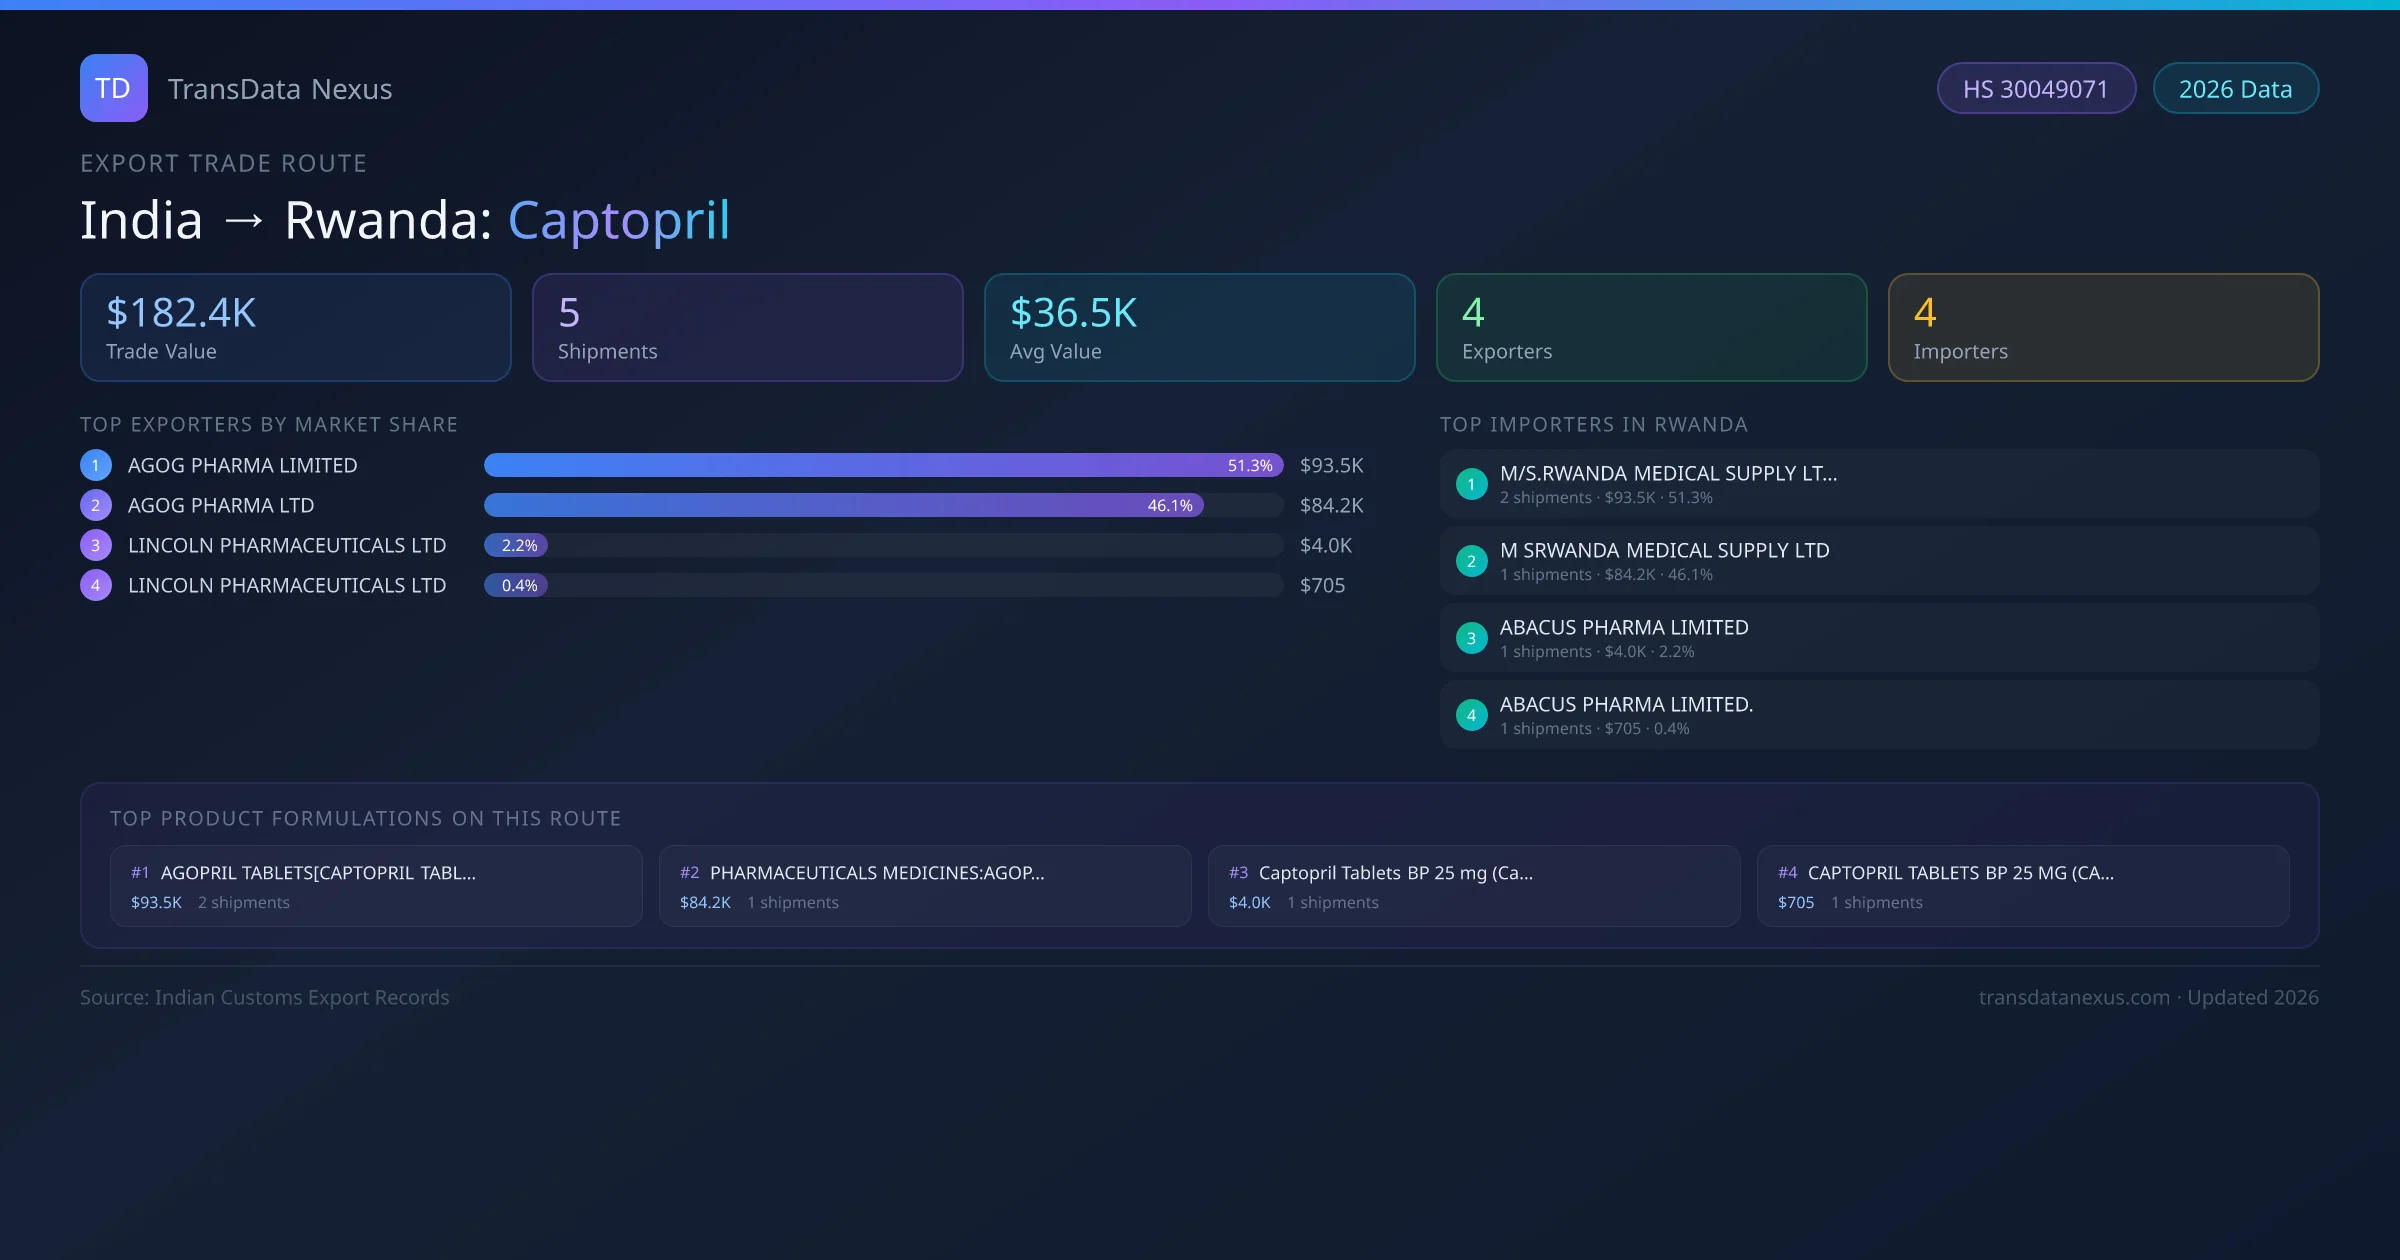Screen dimensions: 2400x1260
Task: Select M SRWANDA MEDICAL SUPPLY LTD importer row
Action: [x=1878, y=561]
